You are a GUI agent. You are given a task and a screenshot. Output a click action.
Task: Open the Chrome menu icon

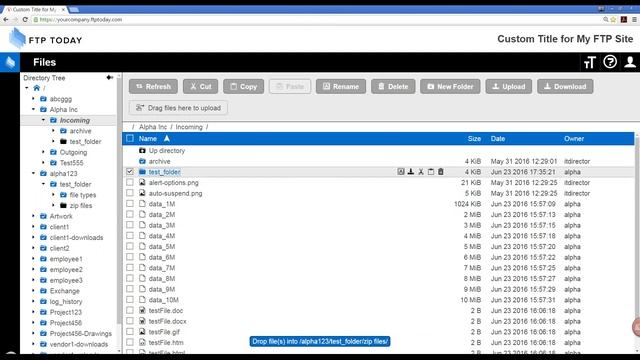click(x=634, y=19)
